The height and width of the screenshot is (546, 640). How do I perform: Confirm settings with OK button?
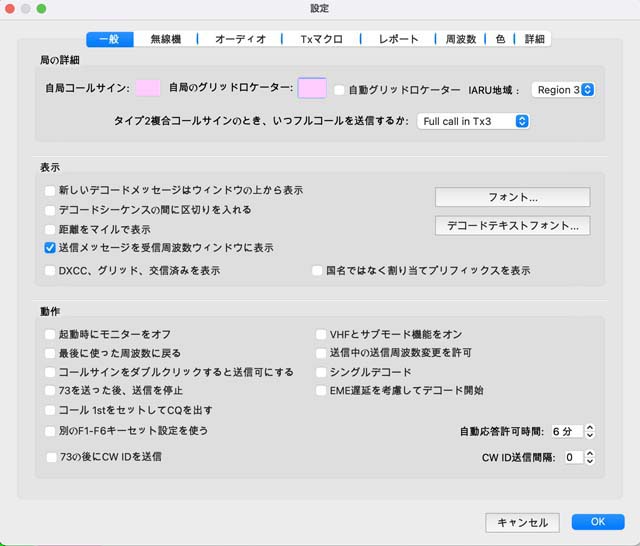click(x=597, y=522)
